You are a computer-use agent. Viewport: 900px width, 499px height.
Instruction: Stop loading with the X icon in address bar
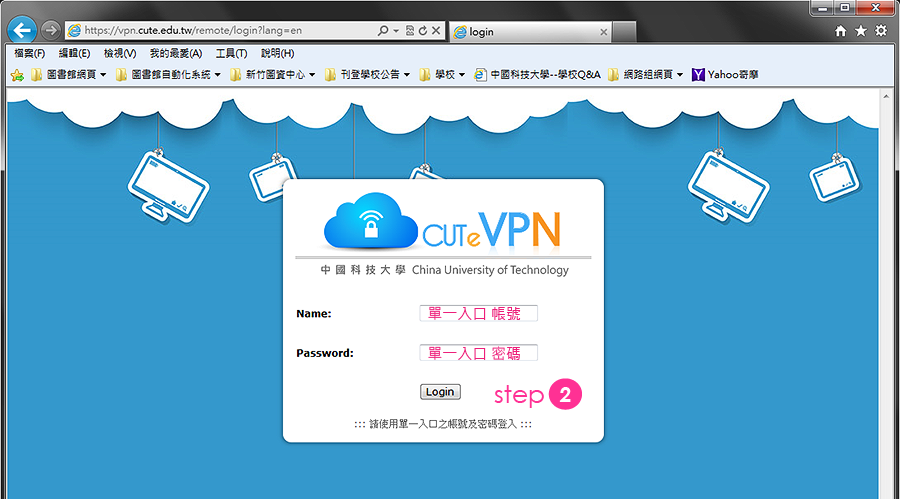[x=436, y=30]
